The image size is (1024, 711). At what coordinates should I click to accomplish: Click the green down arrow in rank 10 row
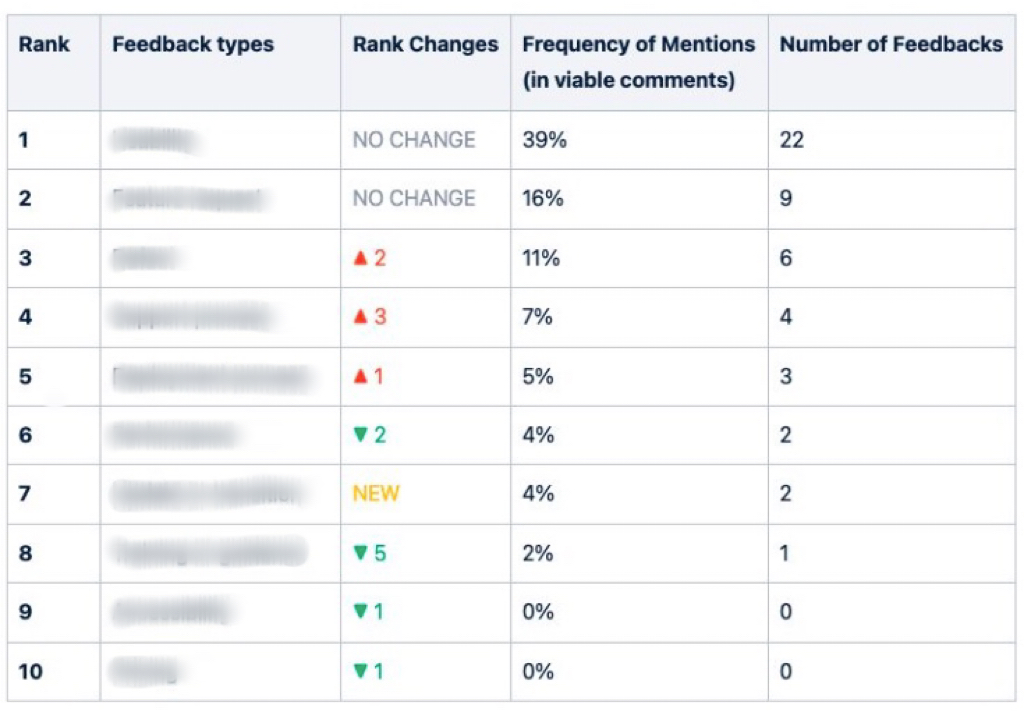(361, 671)
